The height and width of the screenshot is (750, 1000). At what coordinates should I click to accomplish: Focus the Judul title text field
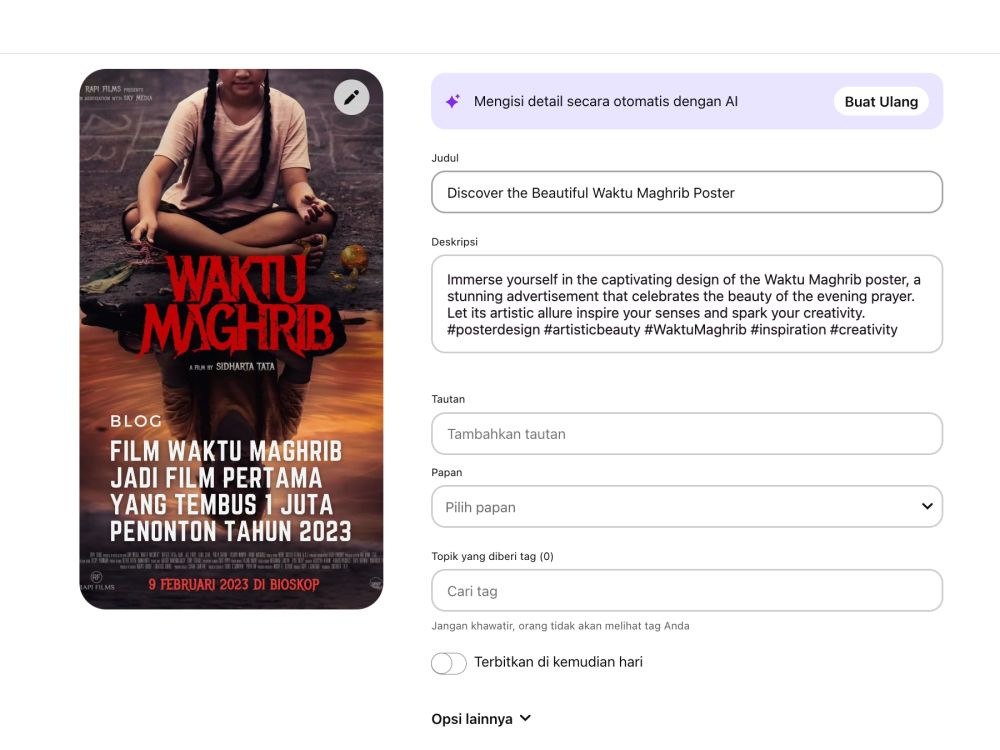click(x=687, y=192)
